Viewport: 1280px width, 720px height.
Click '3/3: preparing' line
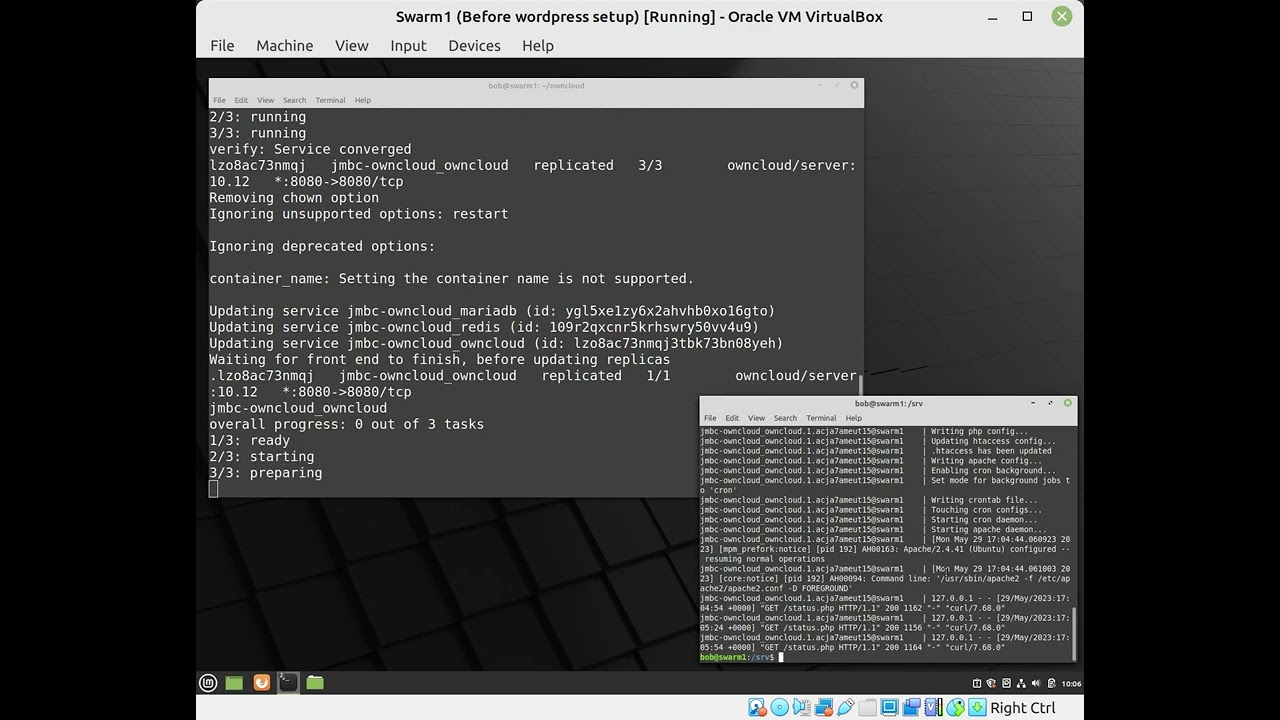point(265,473)
